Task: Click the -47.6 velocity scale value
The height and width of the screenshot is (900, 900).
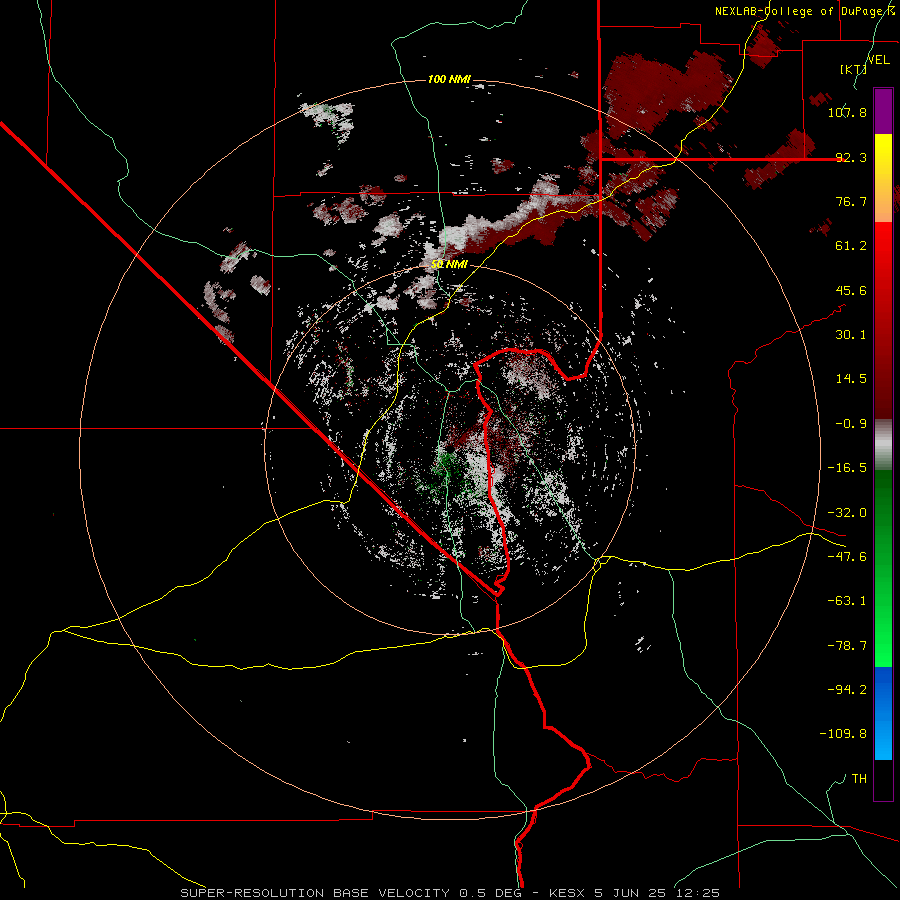Action: [847, 557]
